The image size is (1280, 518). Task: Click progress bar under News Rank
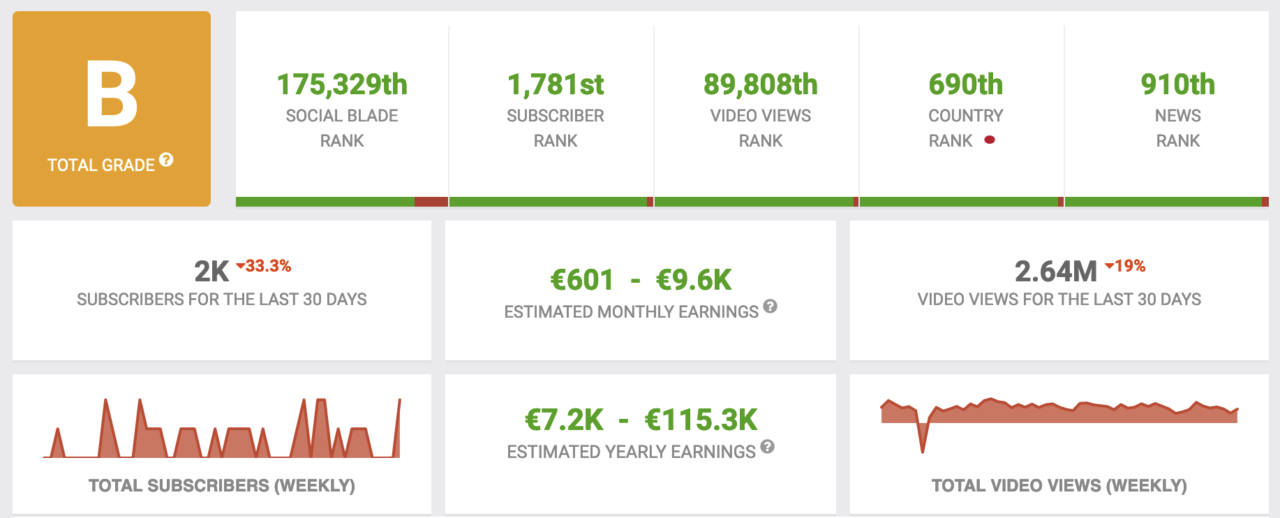1167,202
